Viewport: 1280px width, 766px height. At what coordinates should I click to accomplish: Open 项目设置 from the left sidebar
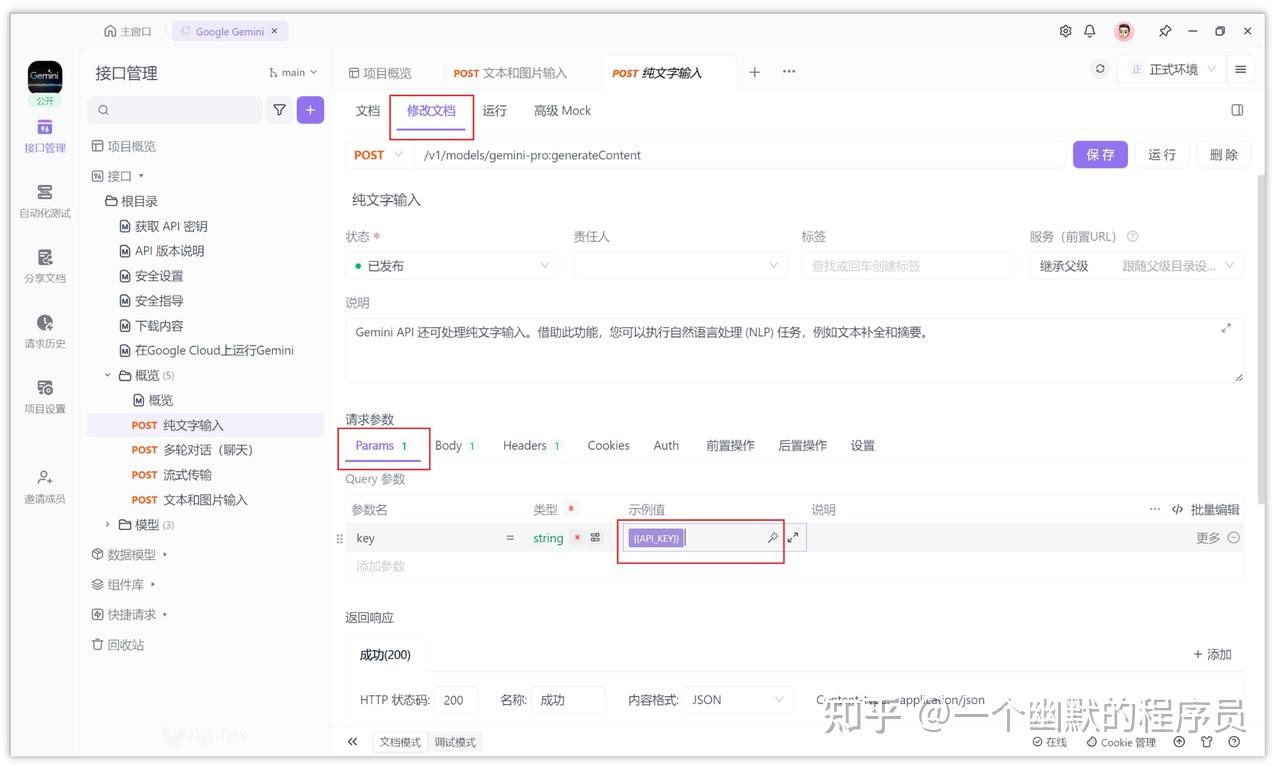point(44,393)
